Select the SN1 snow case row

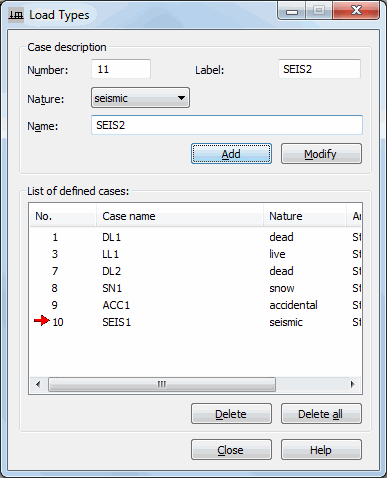(x=196, y=288)
